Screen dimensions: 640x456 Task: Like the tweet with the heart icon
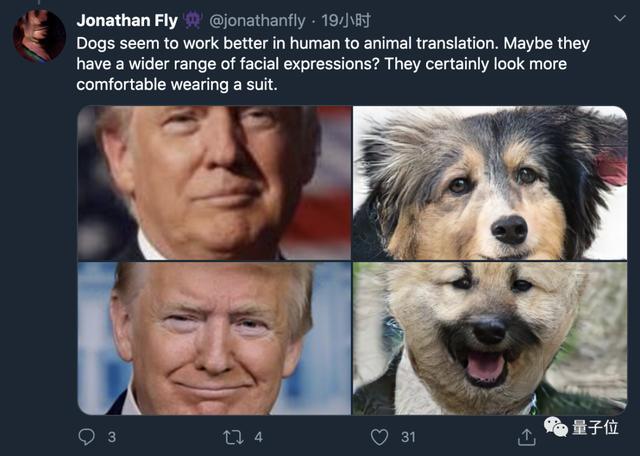379,437
